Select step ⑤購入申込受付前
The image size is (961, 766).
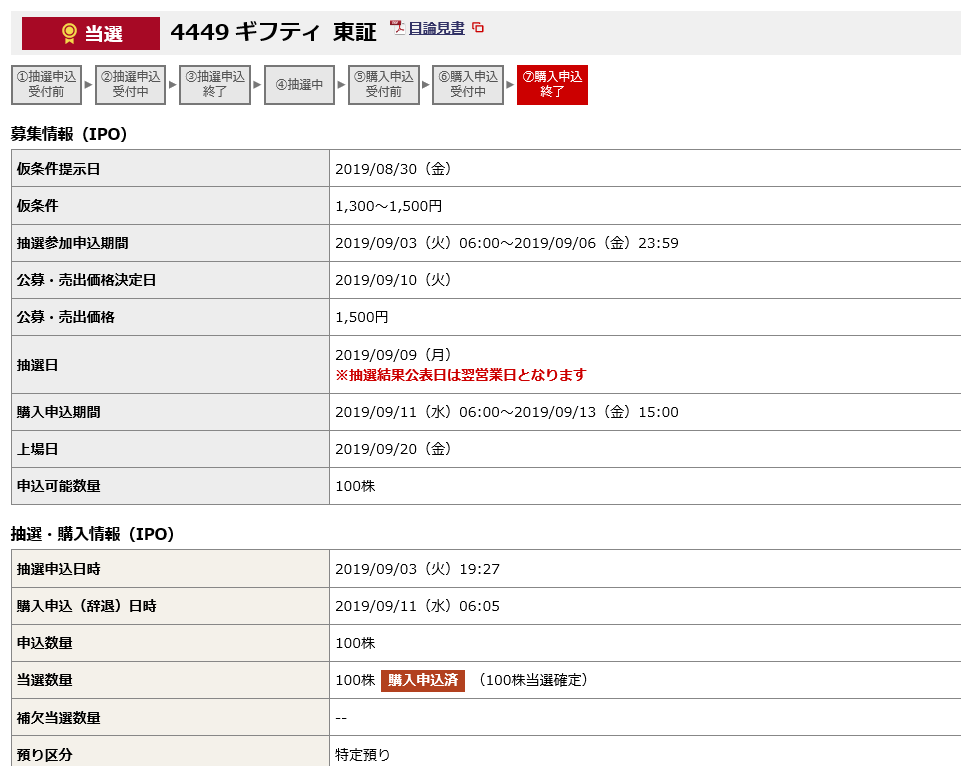click(383, 84)
